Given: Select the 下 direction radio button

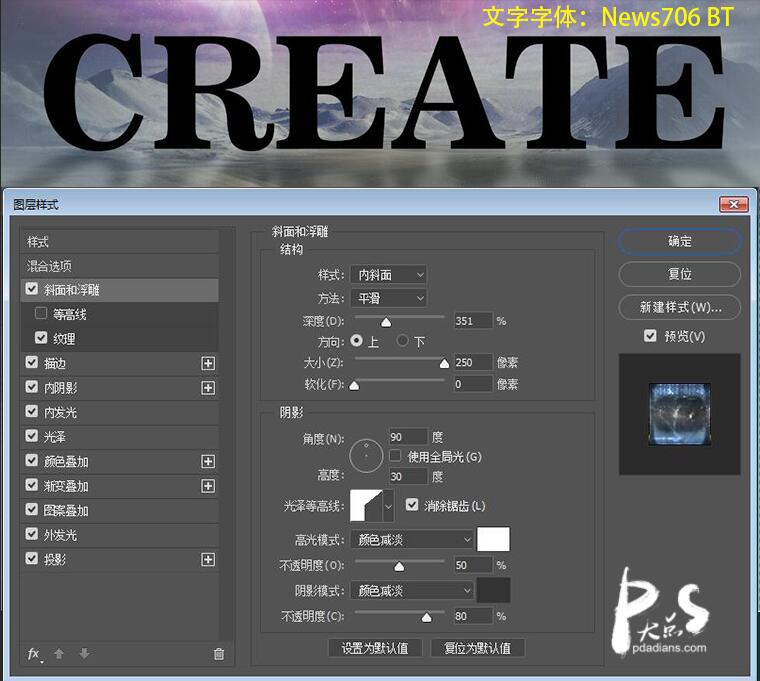Looking at the screenshot, I should coord(402,341).
